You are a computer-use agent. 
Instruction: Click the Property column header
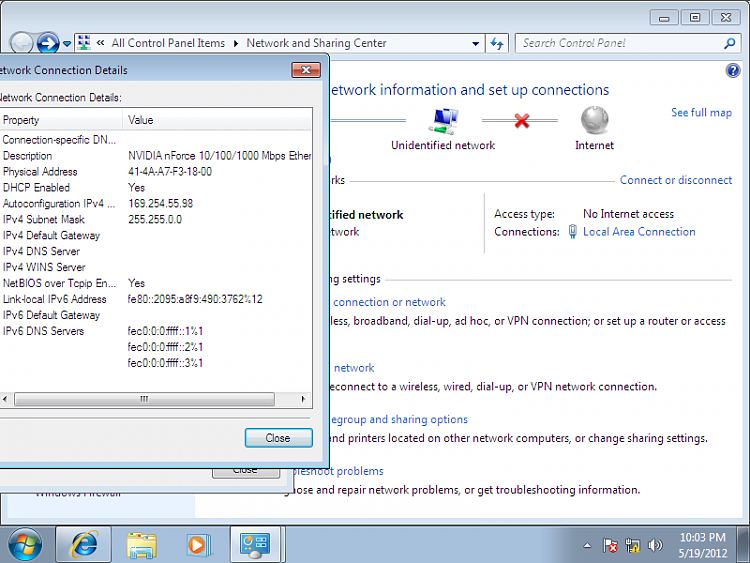click(x=61, y=120)
